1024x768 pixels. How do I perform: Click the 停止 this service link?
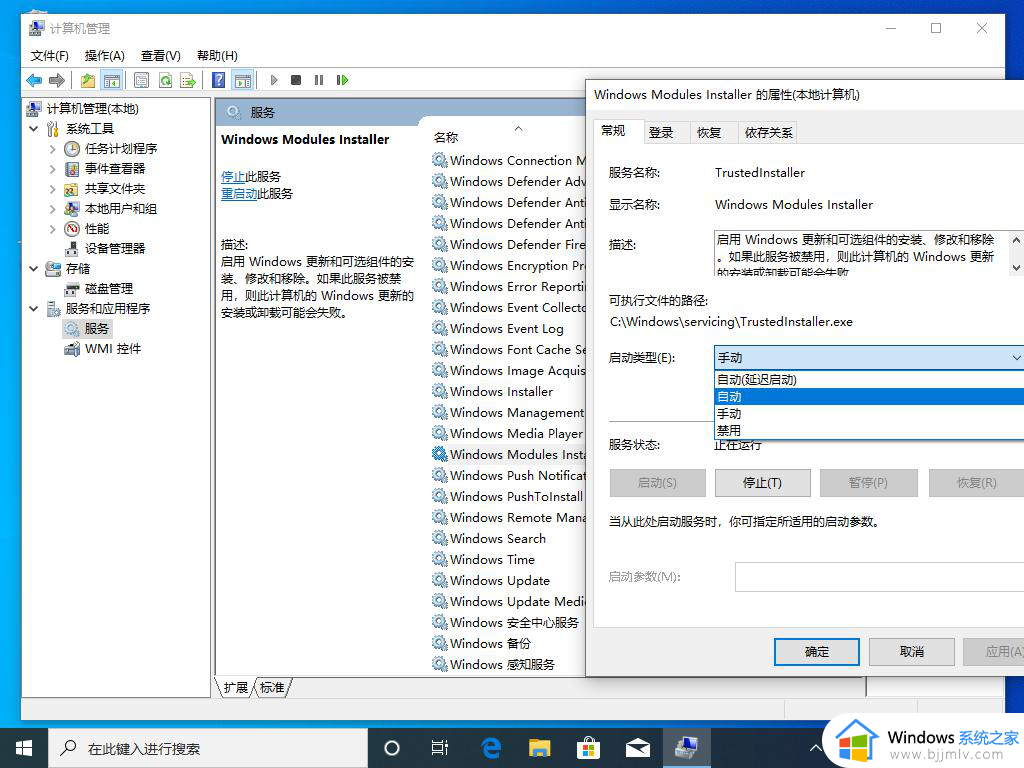click(x=233, y=177)
